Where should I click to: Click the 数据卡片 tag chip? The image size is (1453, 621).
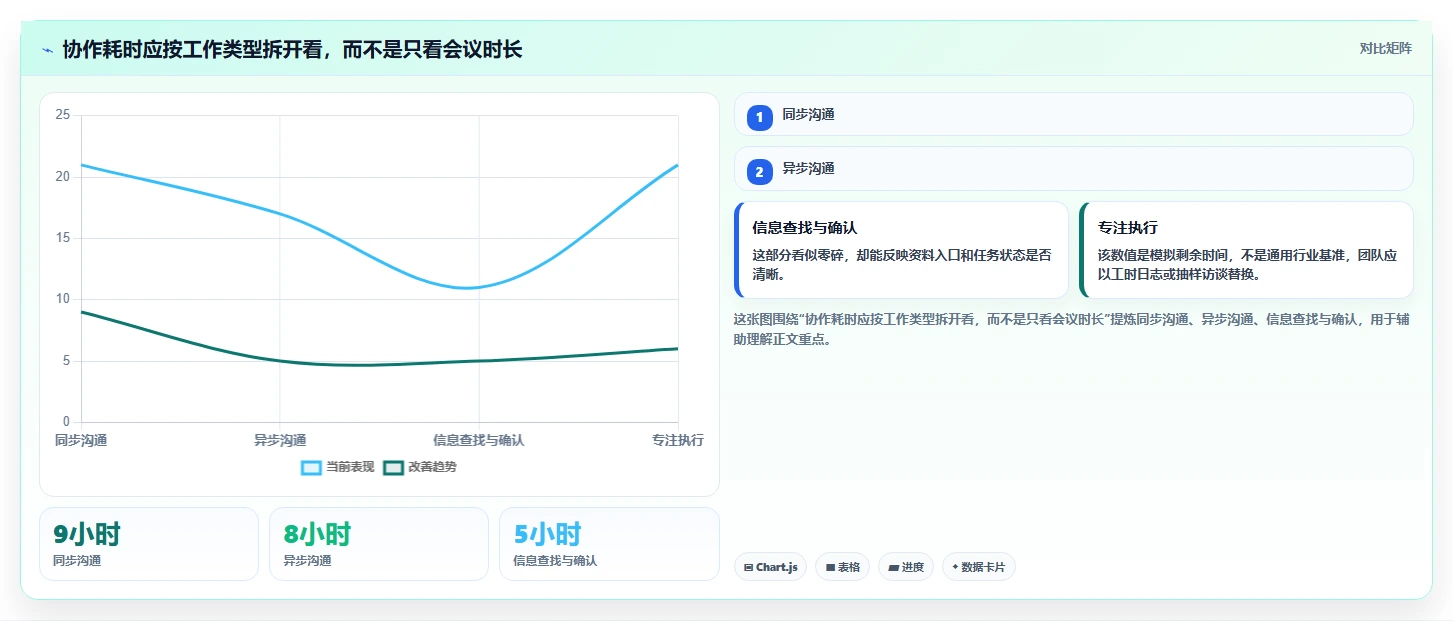point(979,567)
